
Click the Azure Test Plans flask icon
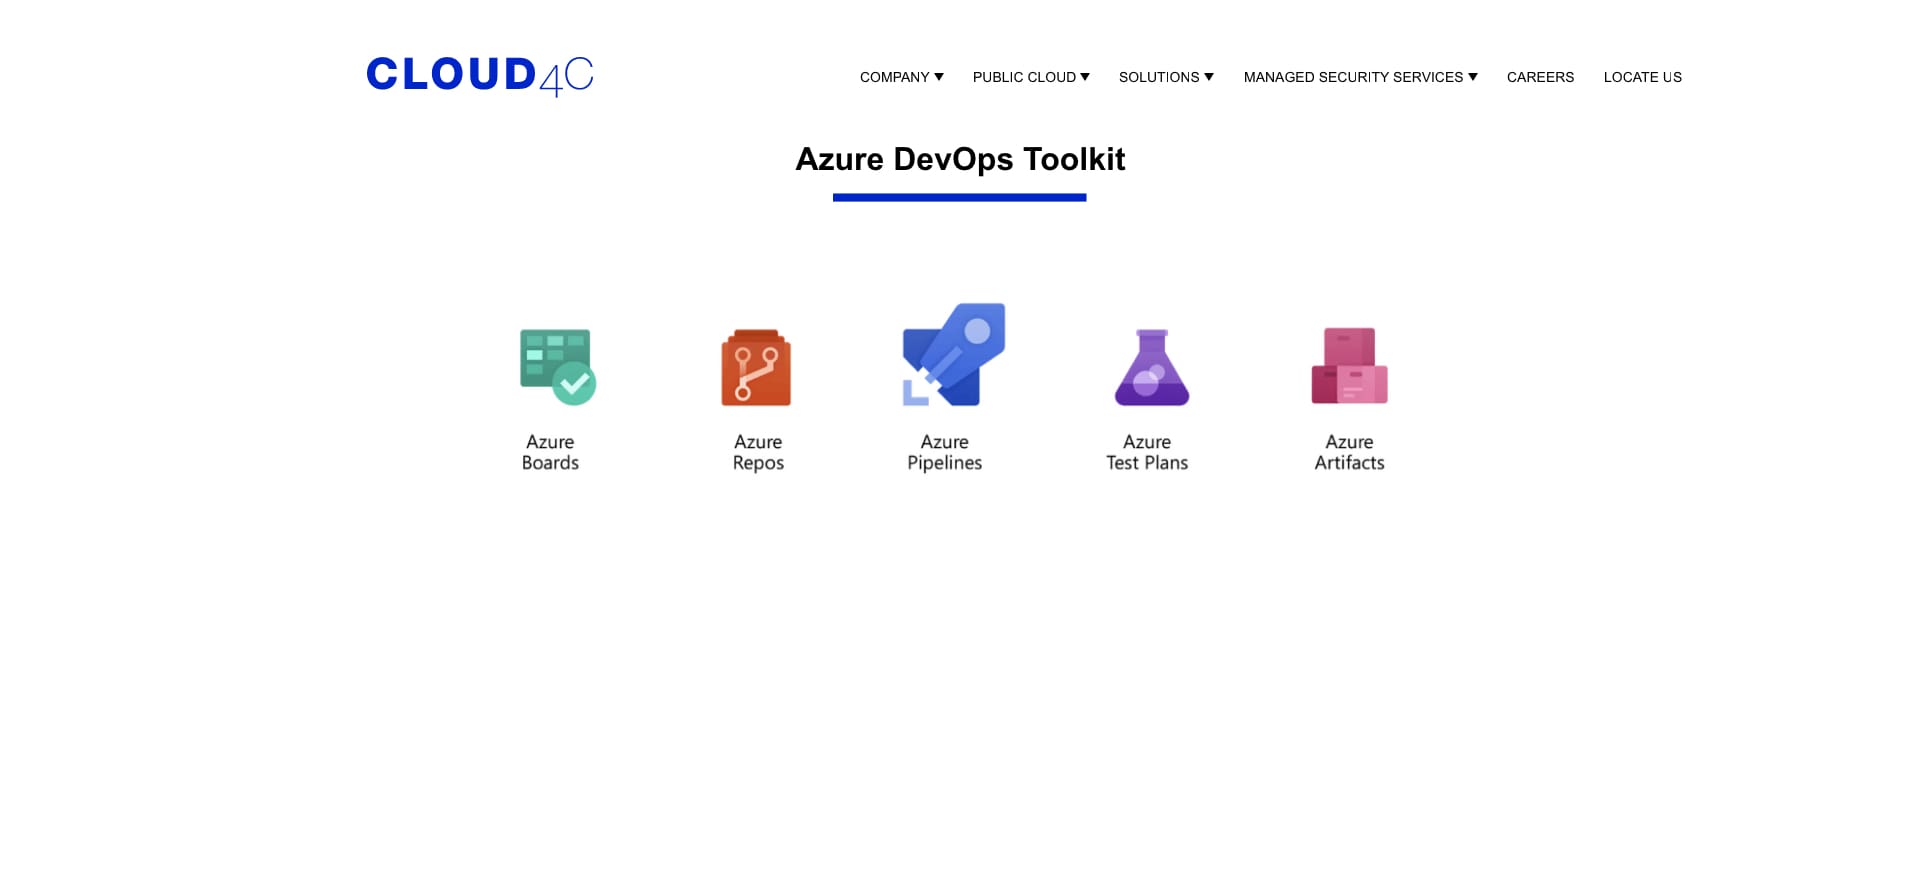tap(1152, 367)
